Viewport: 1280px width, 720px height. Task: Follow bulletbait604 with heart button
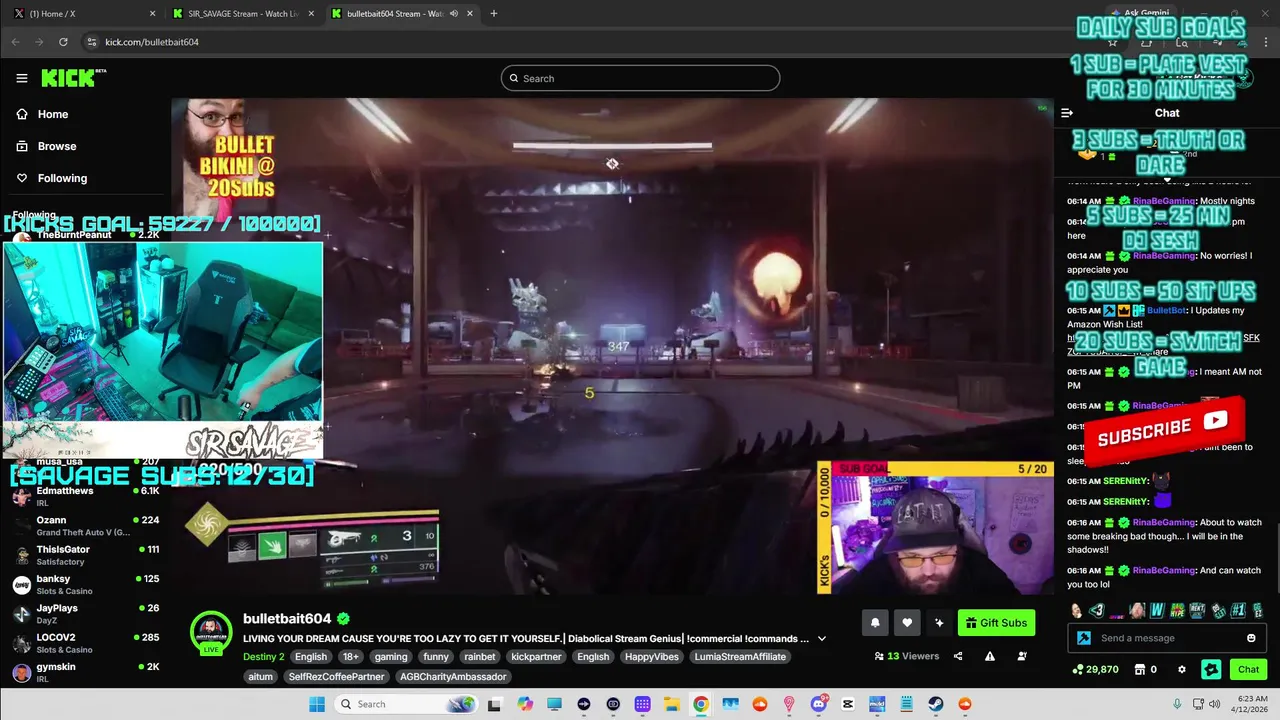(907, 623)
